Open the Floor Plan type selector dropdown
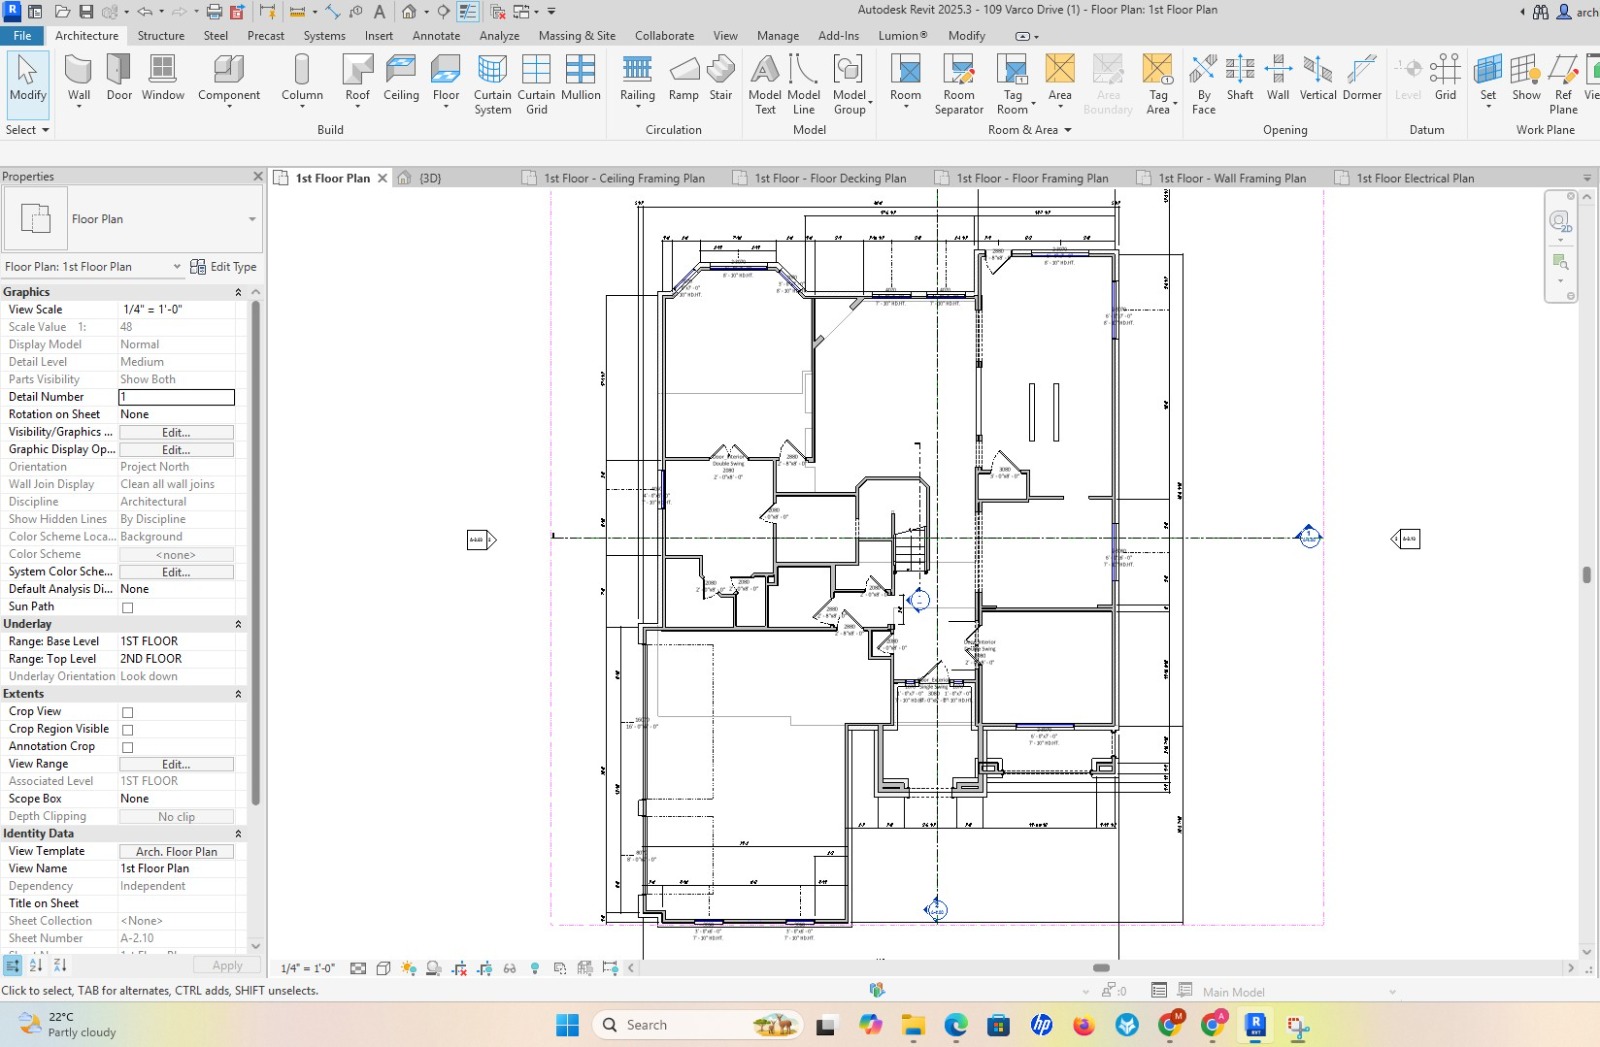The height and width of the screenshot is (1047, 1600). pos(252,219)
